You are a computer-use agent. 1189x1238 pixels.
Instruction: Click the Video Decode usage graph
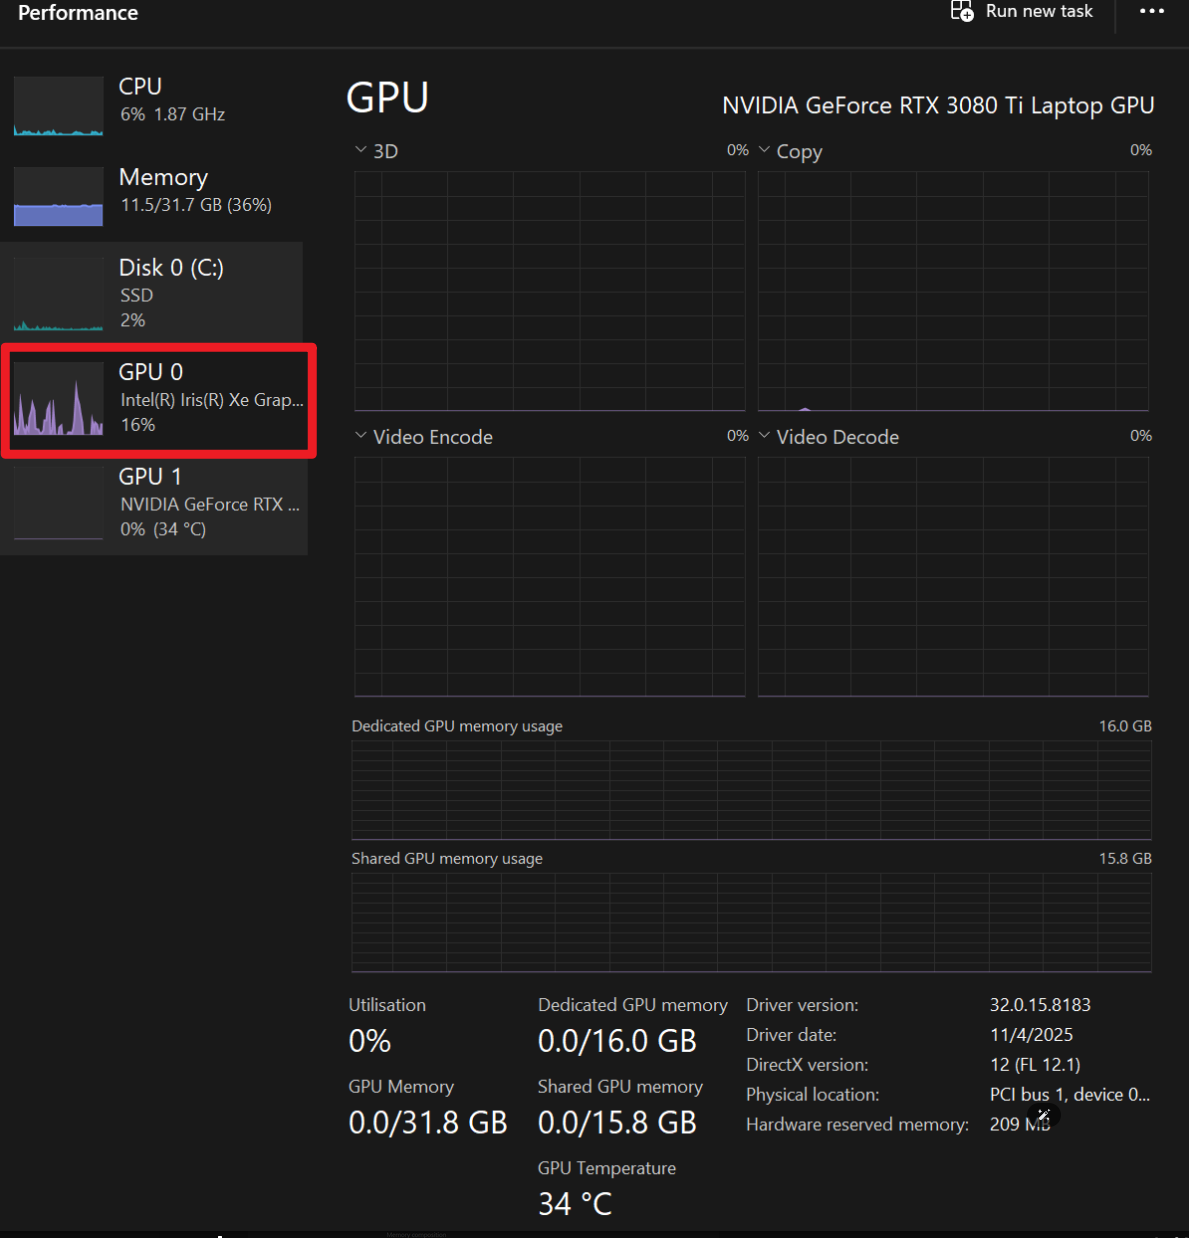click(953, 576)
